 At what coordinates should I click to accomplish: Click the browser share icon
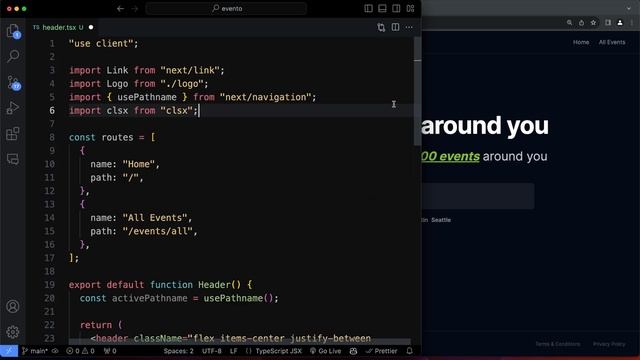click(581, 23)
